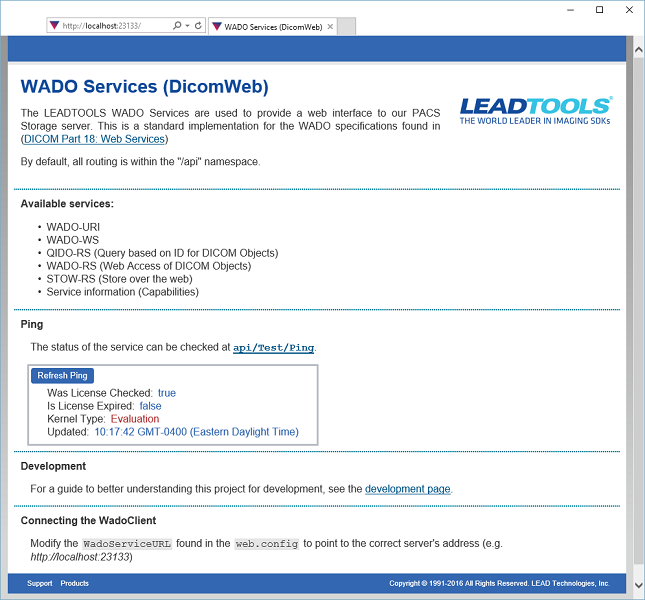Click the QIDO-RS list item
Image resolution: width=645 pixels, height=600 pixels.
point(162,253)
